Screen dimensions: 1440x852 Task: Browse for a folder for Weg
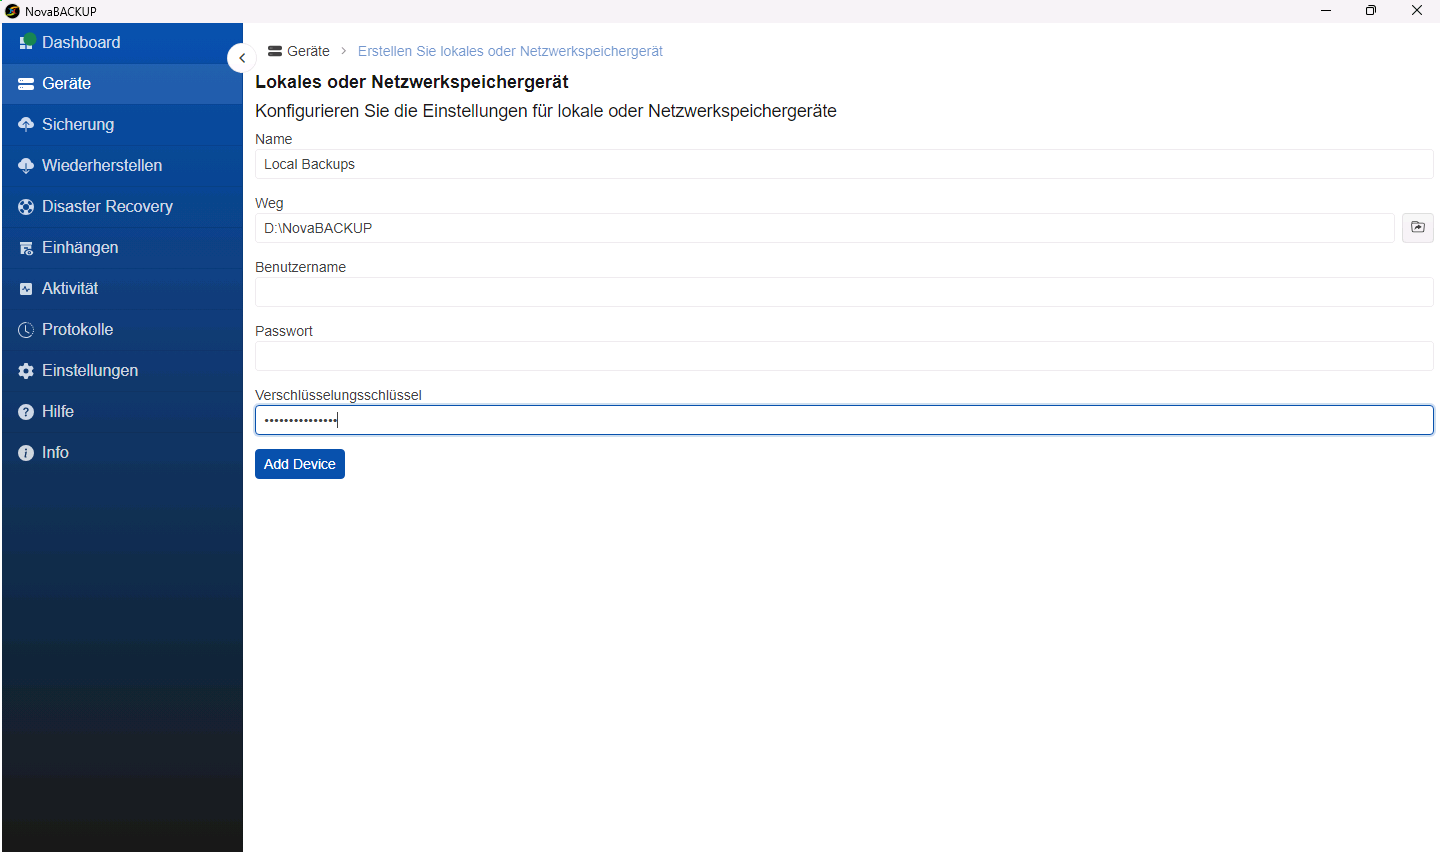point(1417,228)
